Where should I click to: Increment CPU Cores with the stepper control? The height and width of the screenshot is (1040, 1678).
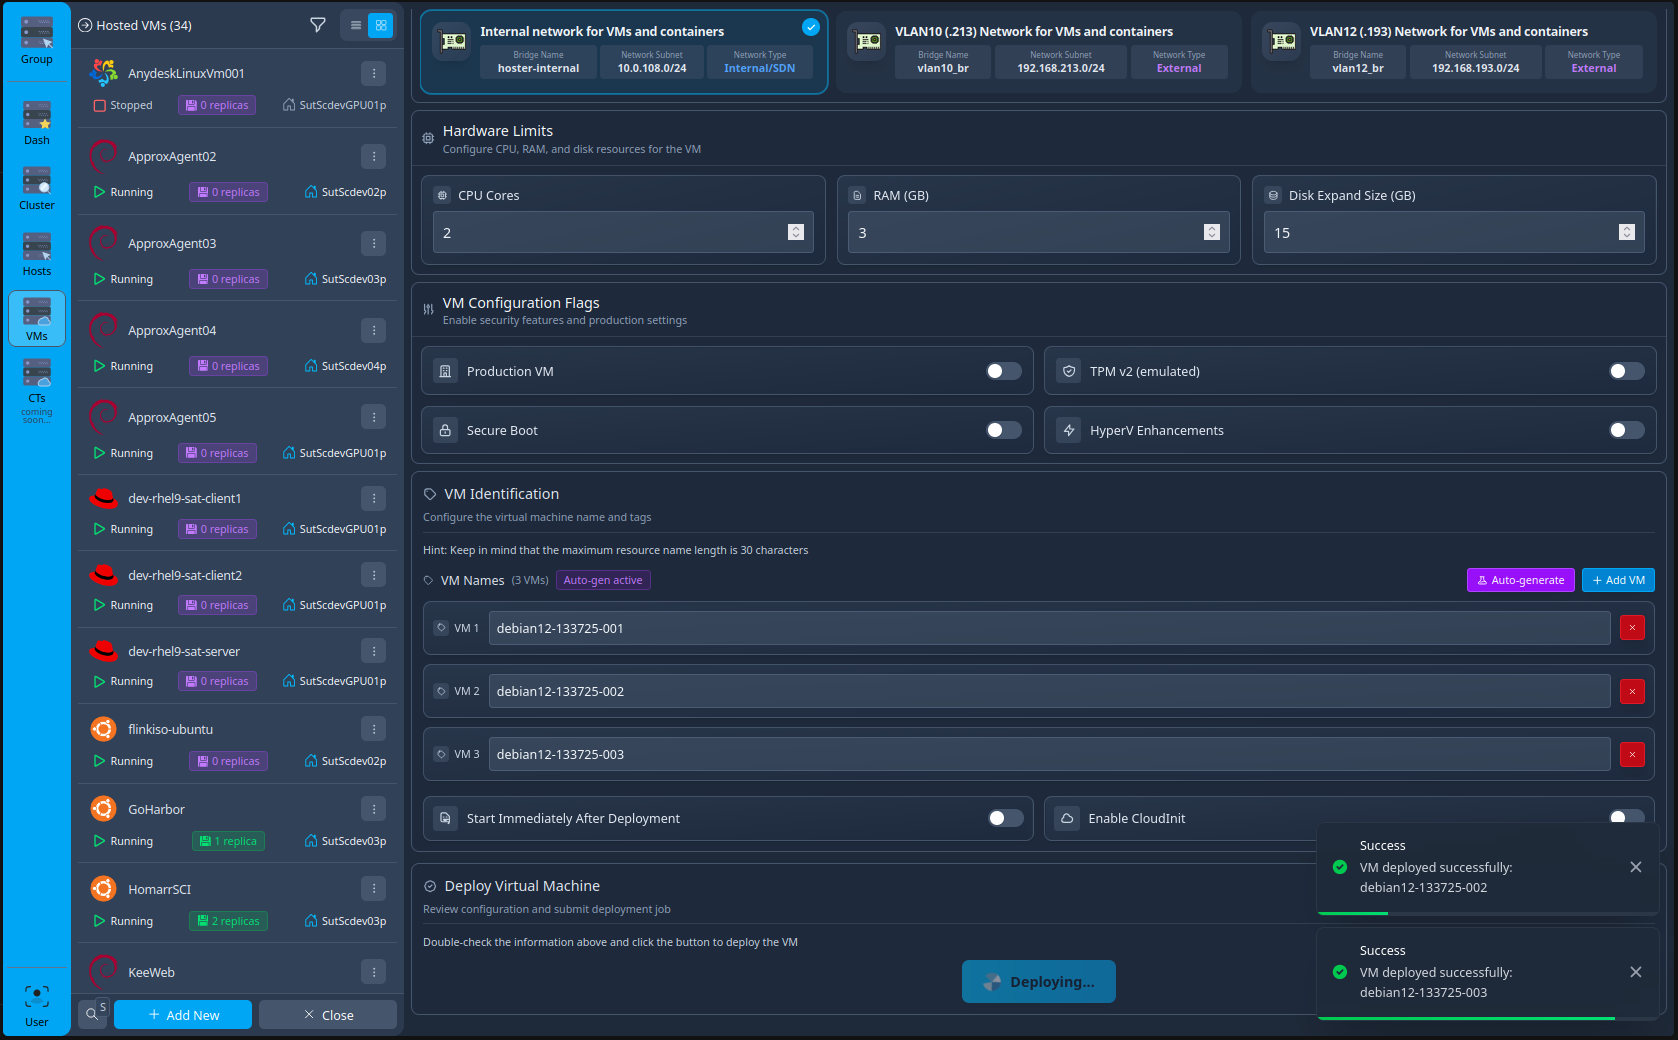point(796,227)
